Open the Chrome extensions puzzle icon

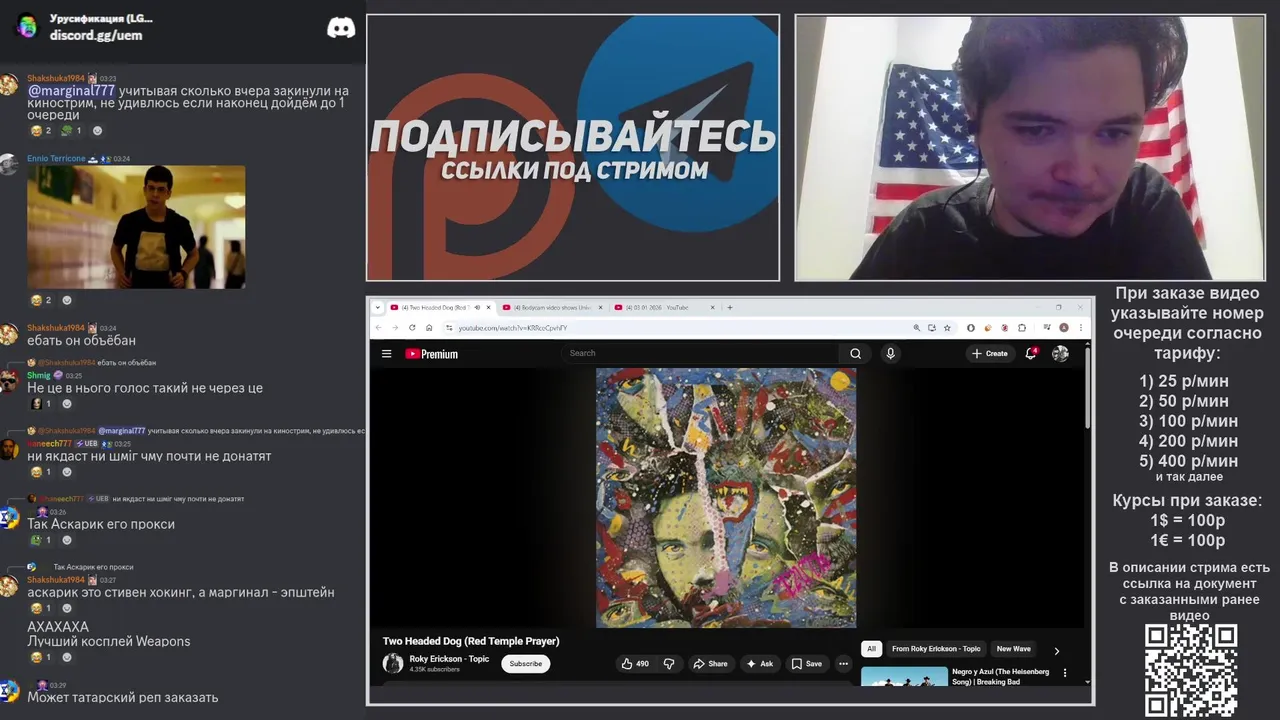pos(1021,328)
